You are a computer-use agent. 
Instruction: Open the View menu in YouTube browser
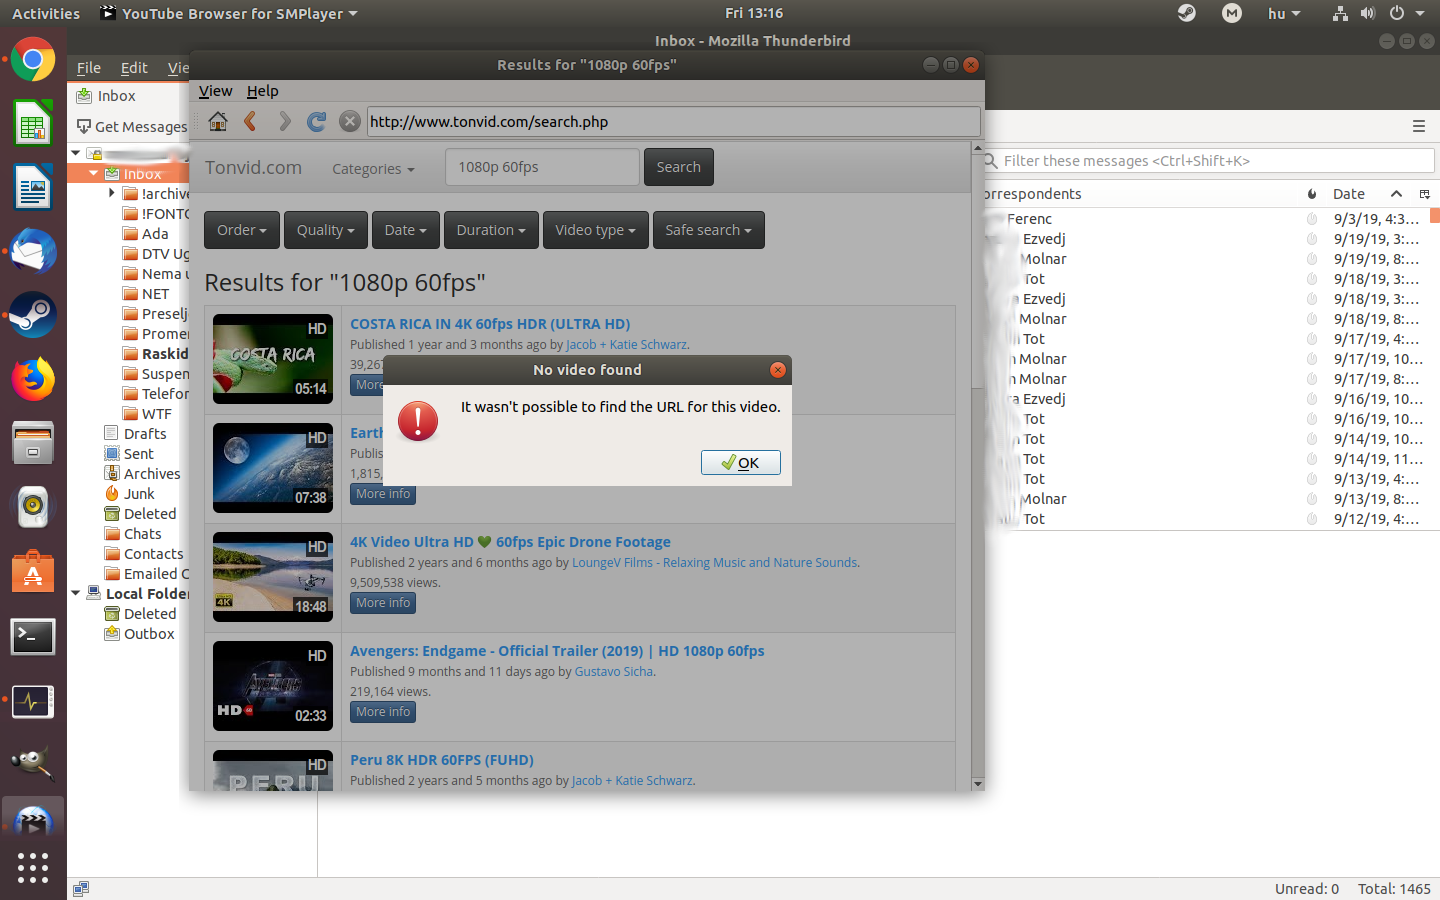click(215, 91)
